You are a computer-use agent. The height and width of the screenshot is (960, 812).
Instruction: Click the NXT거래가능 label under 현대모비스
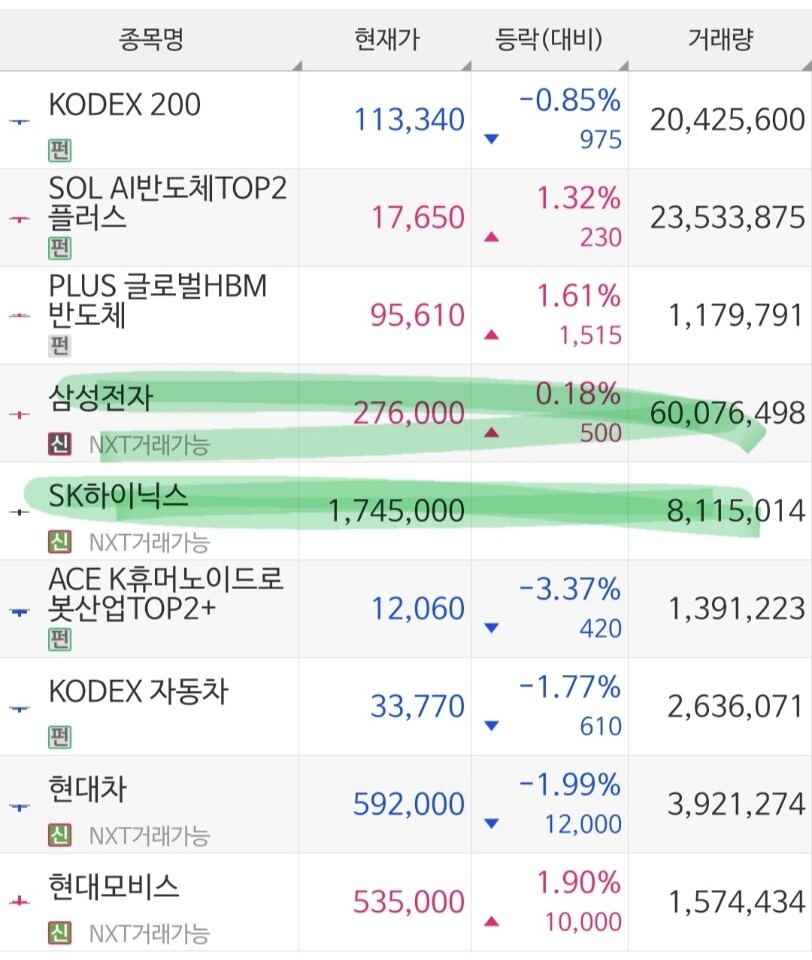point(149,934)
